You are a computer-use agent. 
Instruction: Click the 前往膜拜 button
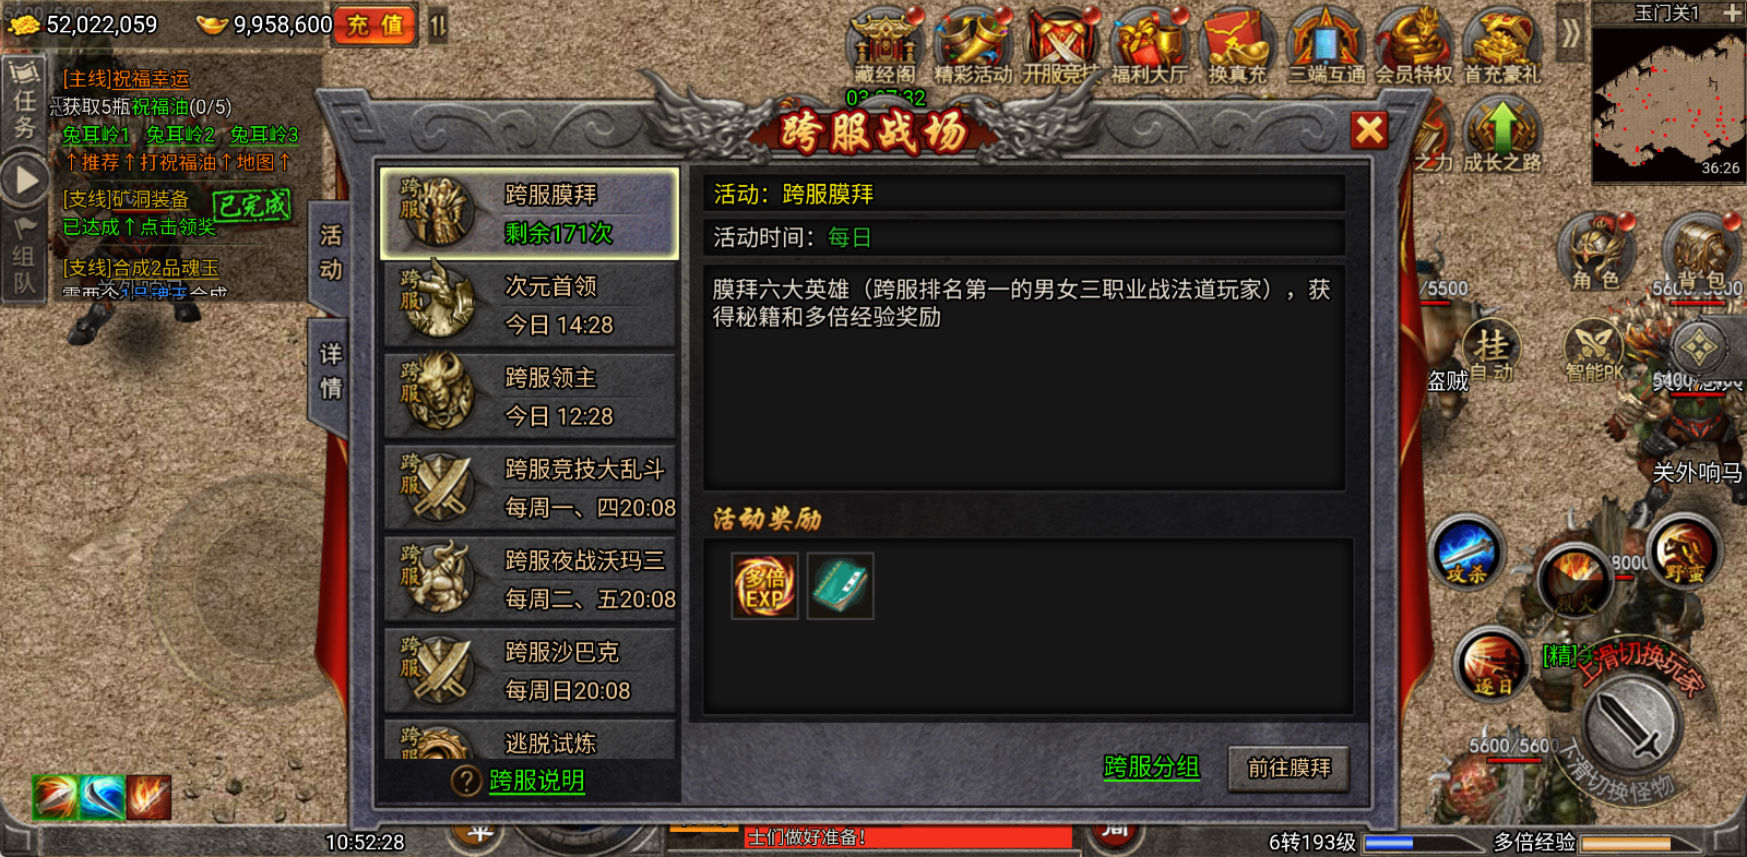tap(1288, 768)
